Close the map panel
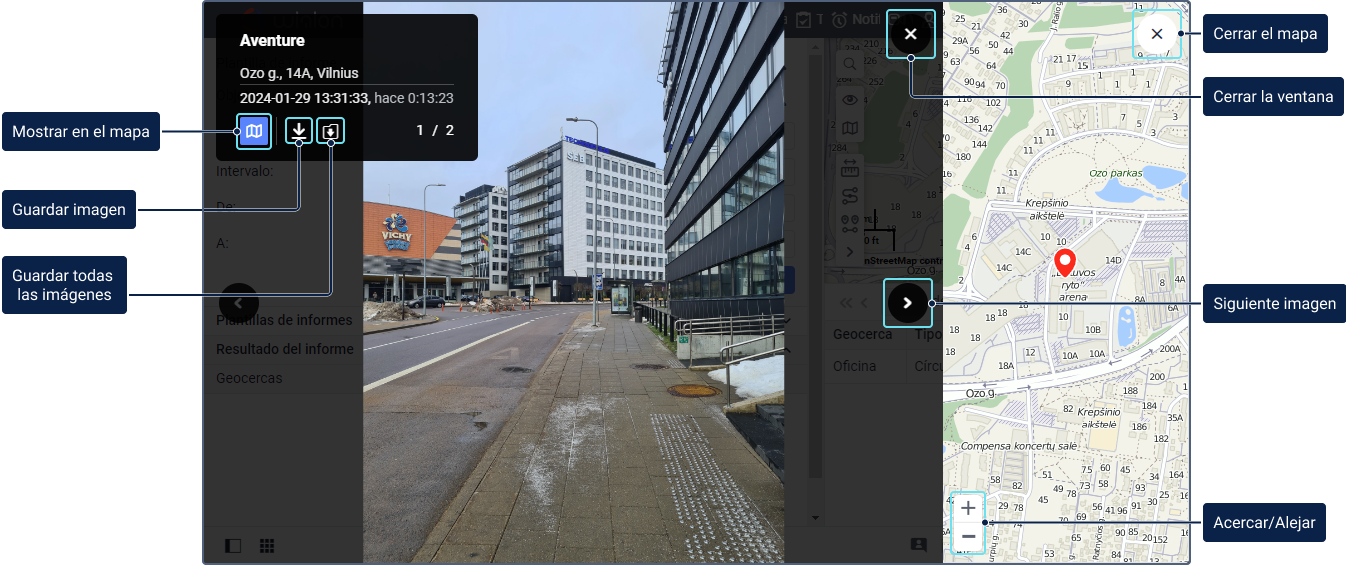The image size is (1346, 565). click(x=1156, y=34)
